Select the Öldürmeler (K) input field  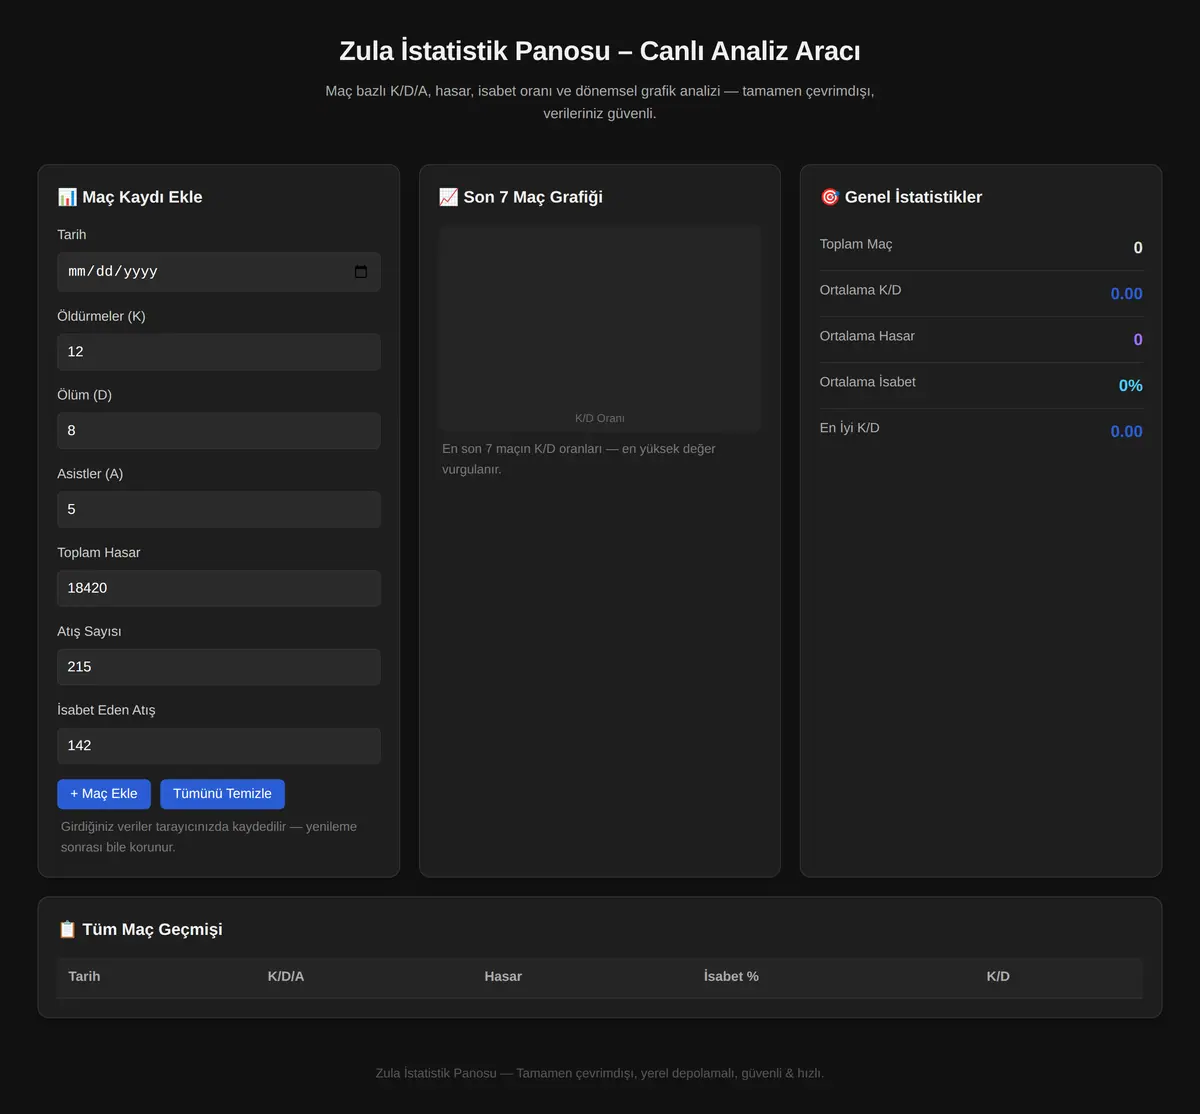click(219, 352)
